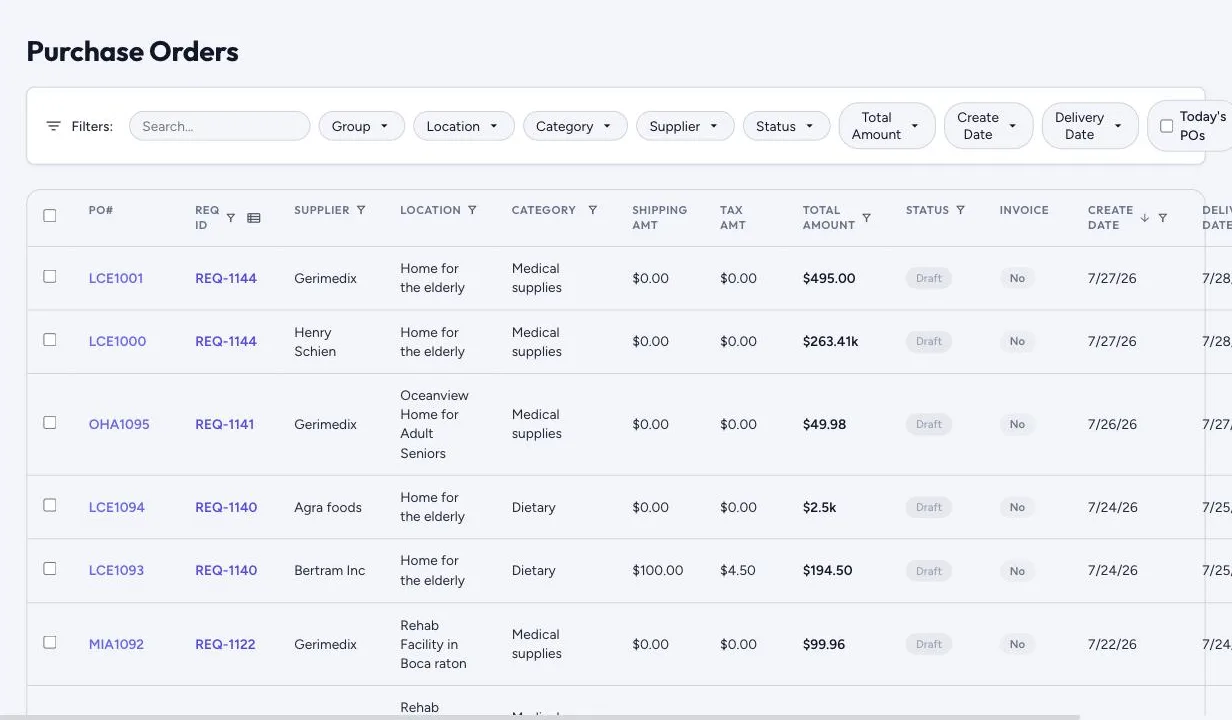1232x720 pixels.
Task: Open the Supplier filter dropdown
Action: 685,126
